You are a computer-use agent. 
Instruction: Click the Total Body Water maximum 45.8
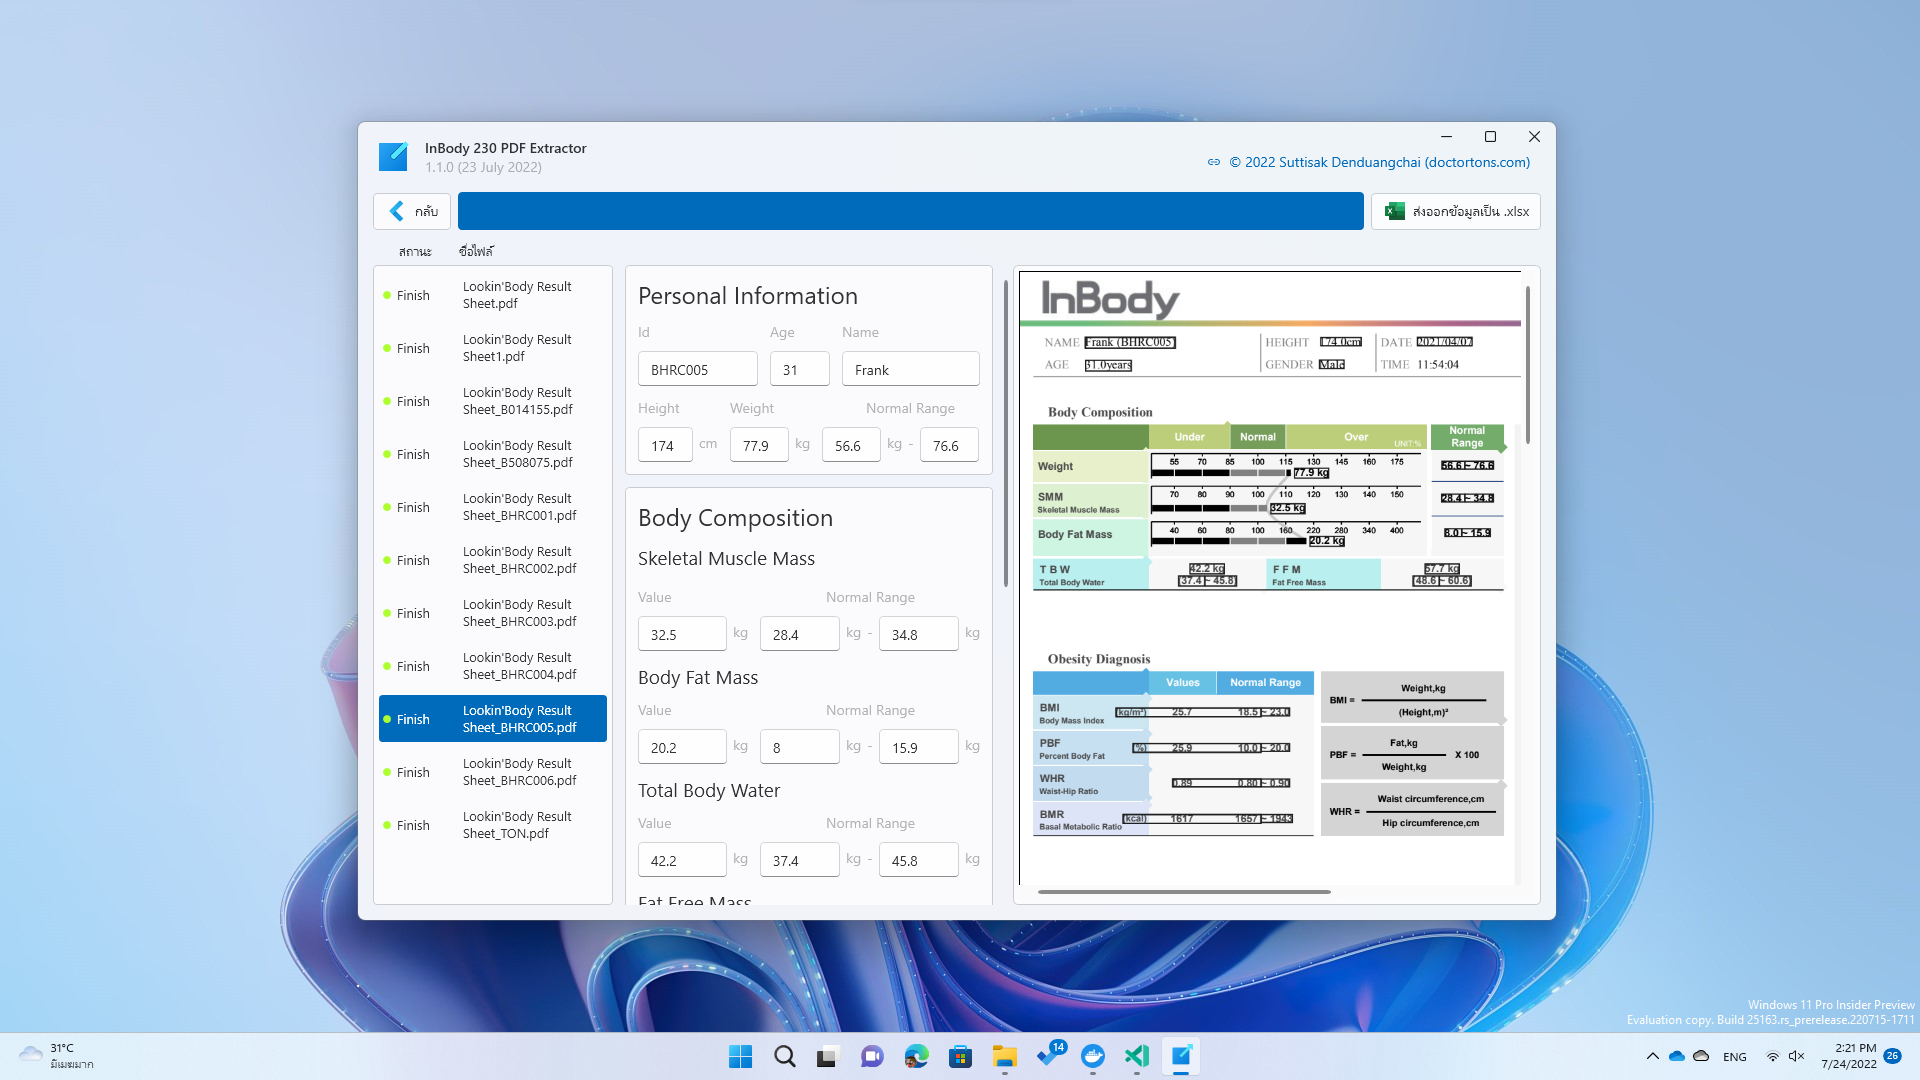(918, 860)
